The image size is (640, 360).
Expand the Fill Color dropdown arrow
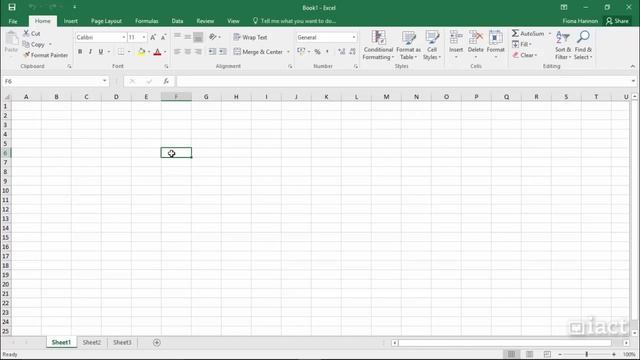point(149,52)
